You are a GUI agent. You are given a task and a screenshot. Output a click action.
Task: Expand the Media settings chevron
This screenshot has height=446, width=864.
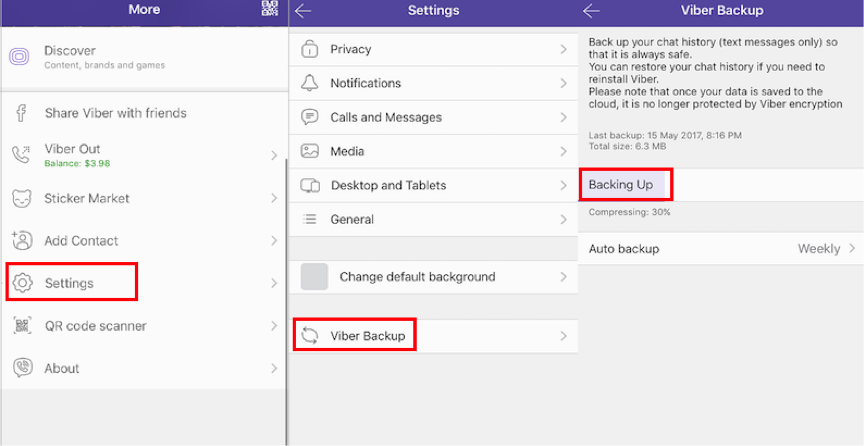[564, 151]
